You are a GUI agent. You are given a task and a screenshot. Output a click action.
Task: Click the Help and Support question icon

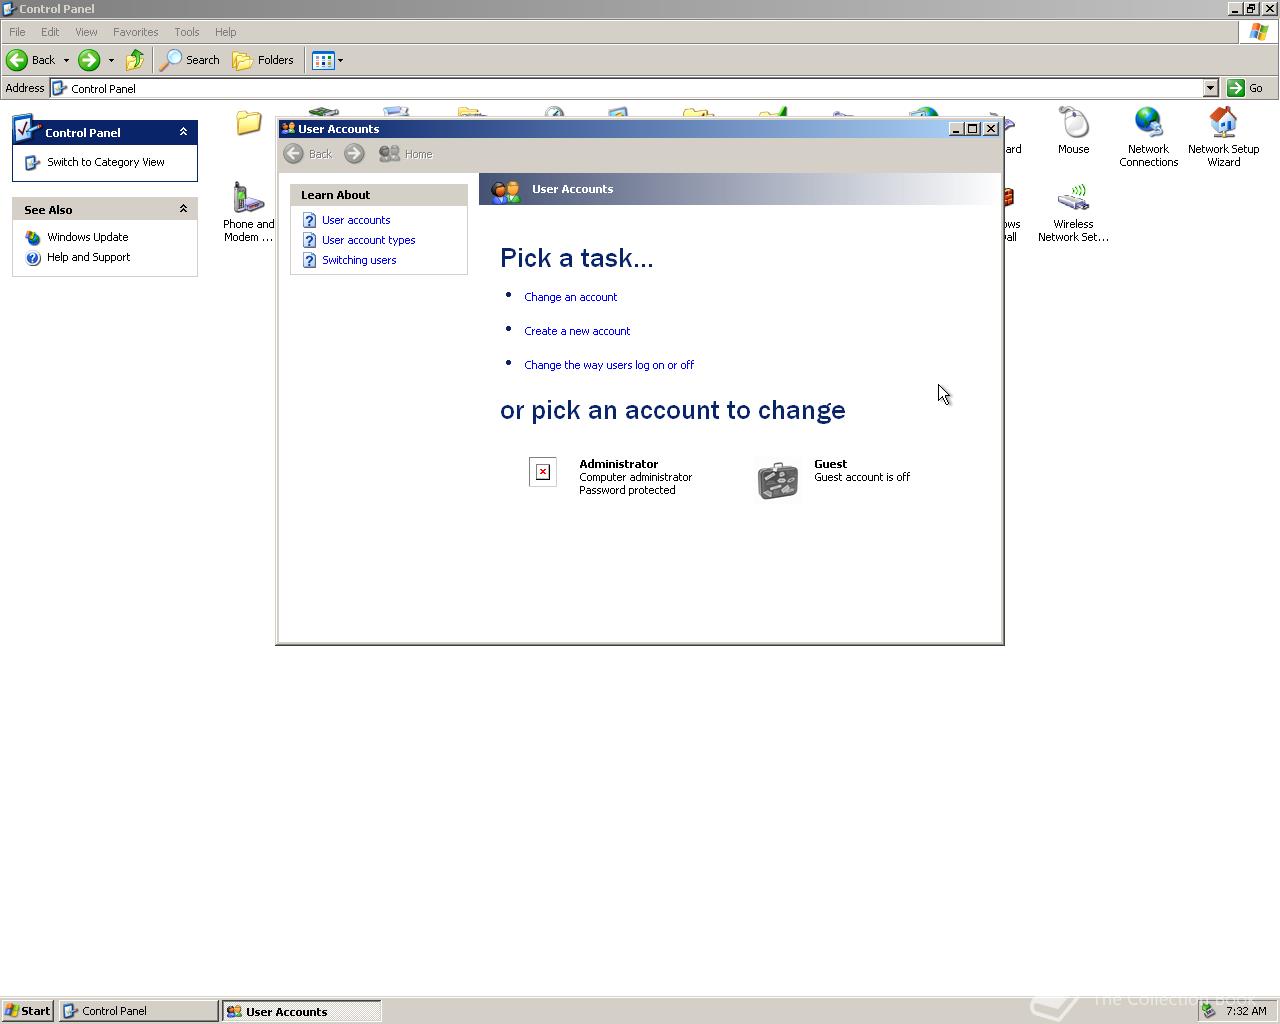coord(33,257)
